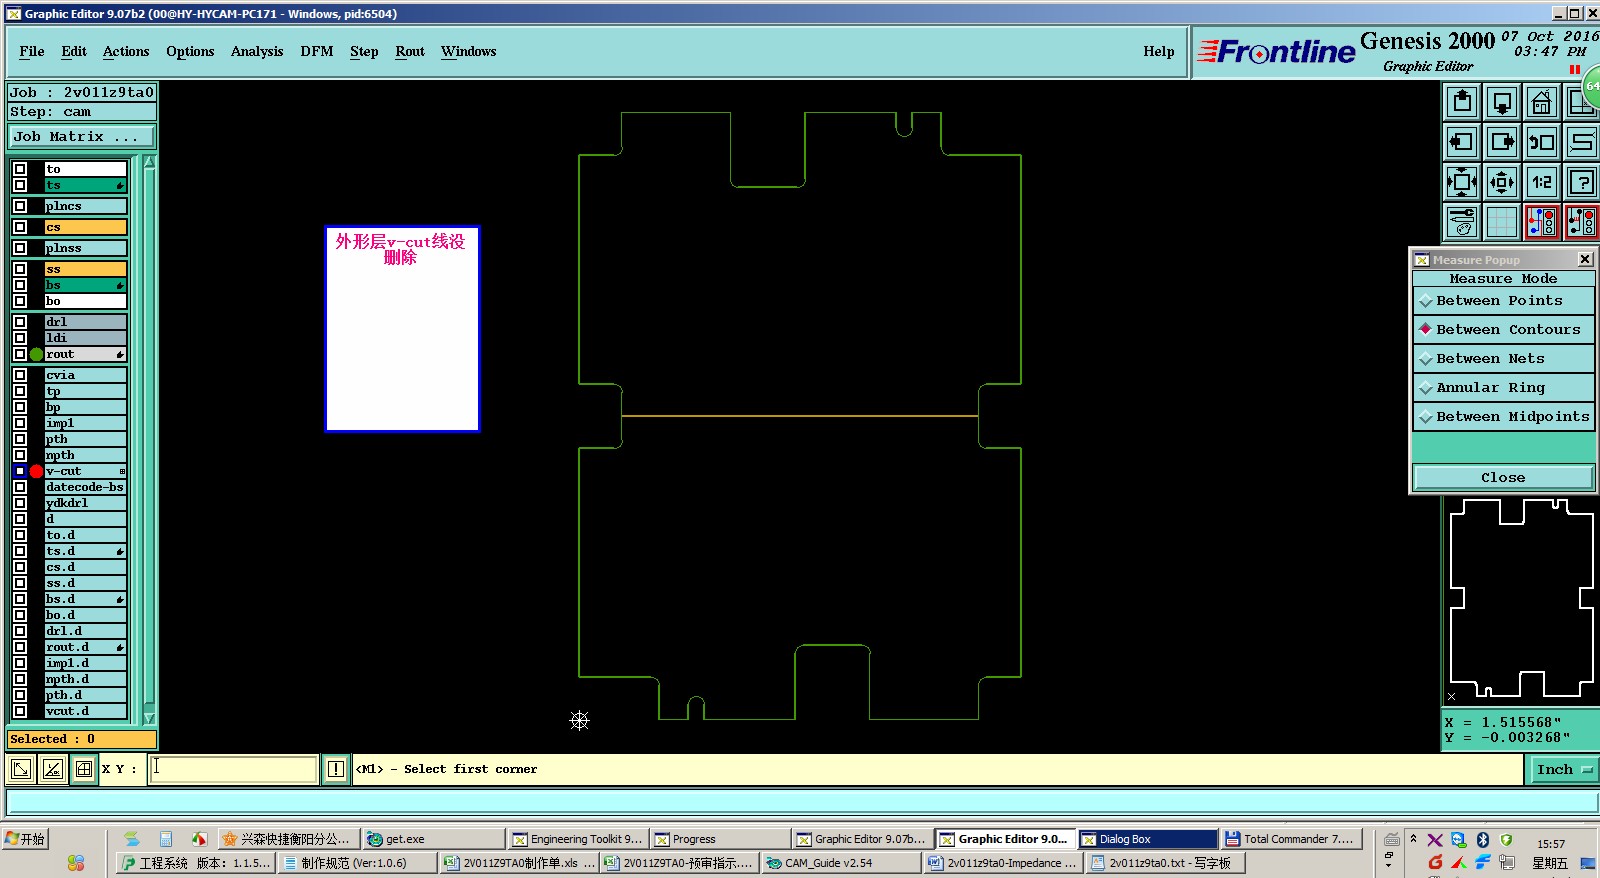
Task: Open the tools and palette settings icon
Action: pos(1462,222)
